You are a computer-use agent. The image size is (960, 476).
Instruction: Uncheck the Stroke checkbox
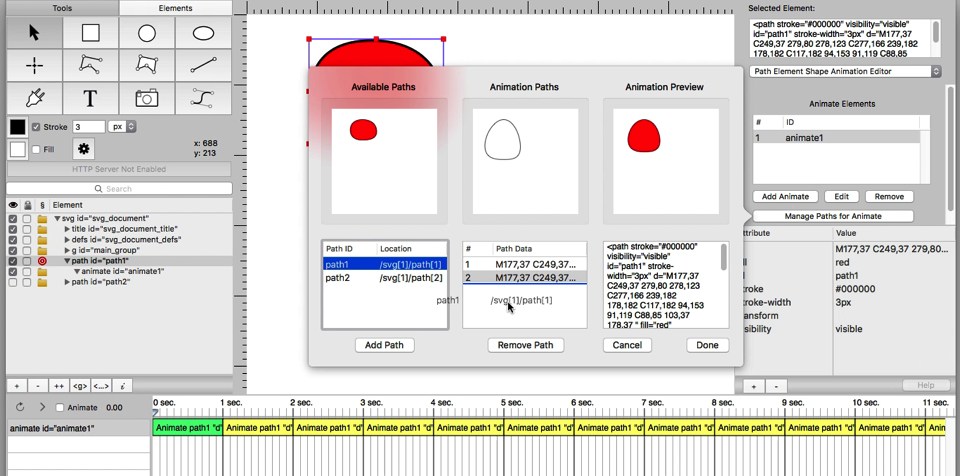pyautogui.click(x=37, y=127)
